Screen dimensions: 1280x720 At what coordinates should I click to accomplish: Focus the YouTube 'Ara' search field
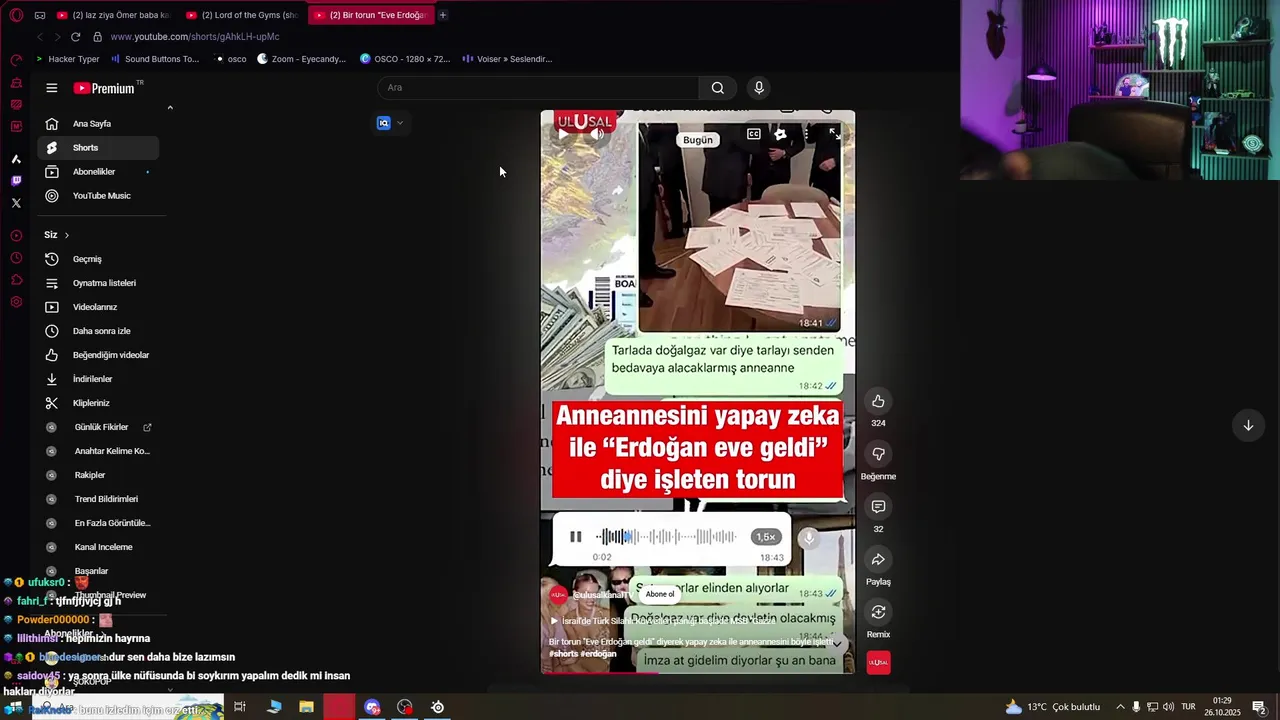(538, 88)
